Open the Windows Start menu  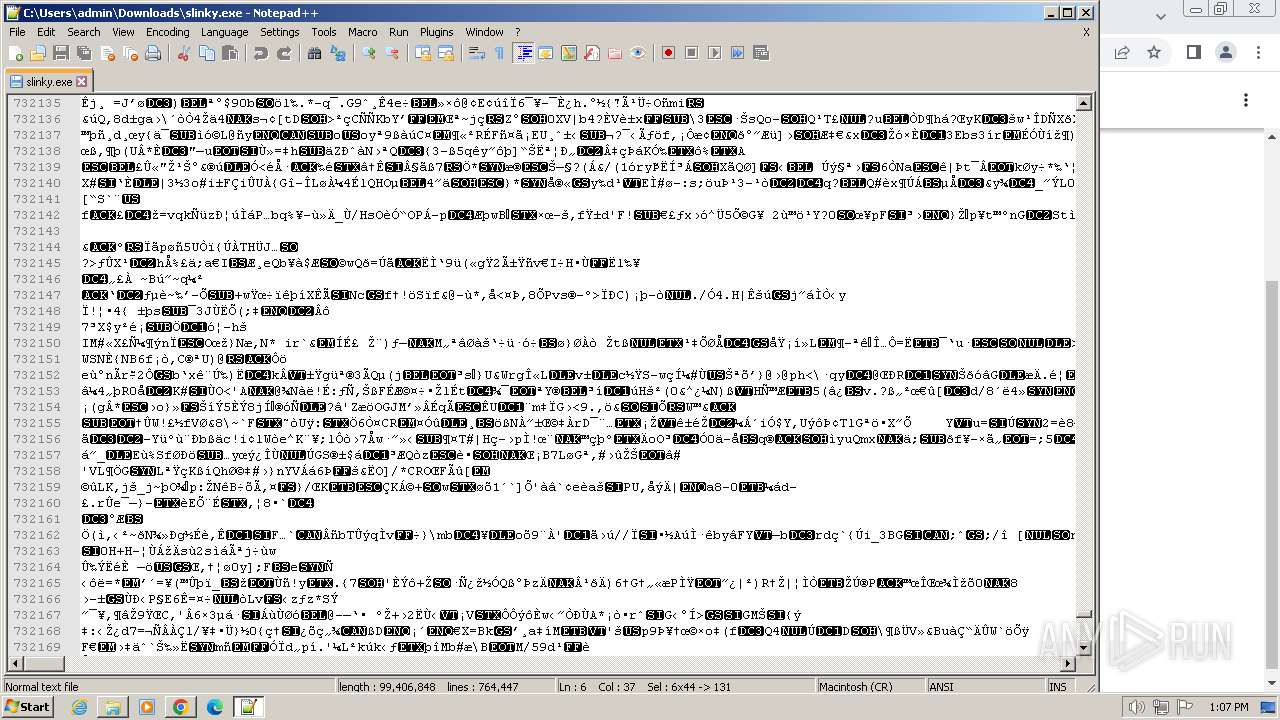[27, 707]
